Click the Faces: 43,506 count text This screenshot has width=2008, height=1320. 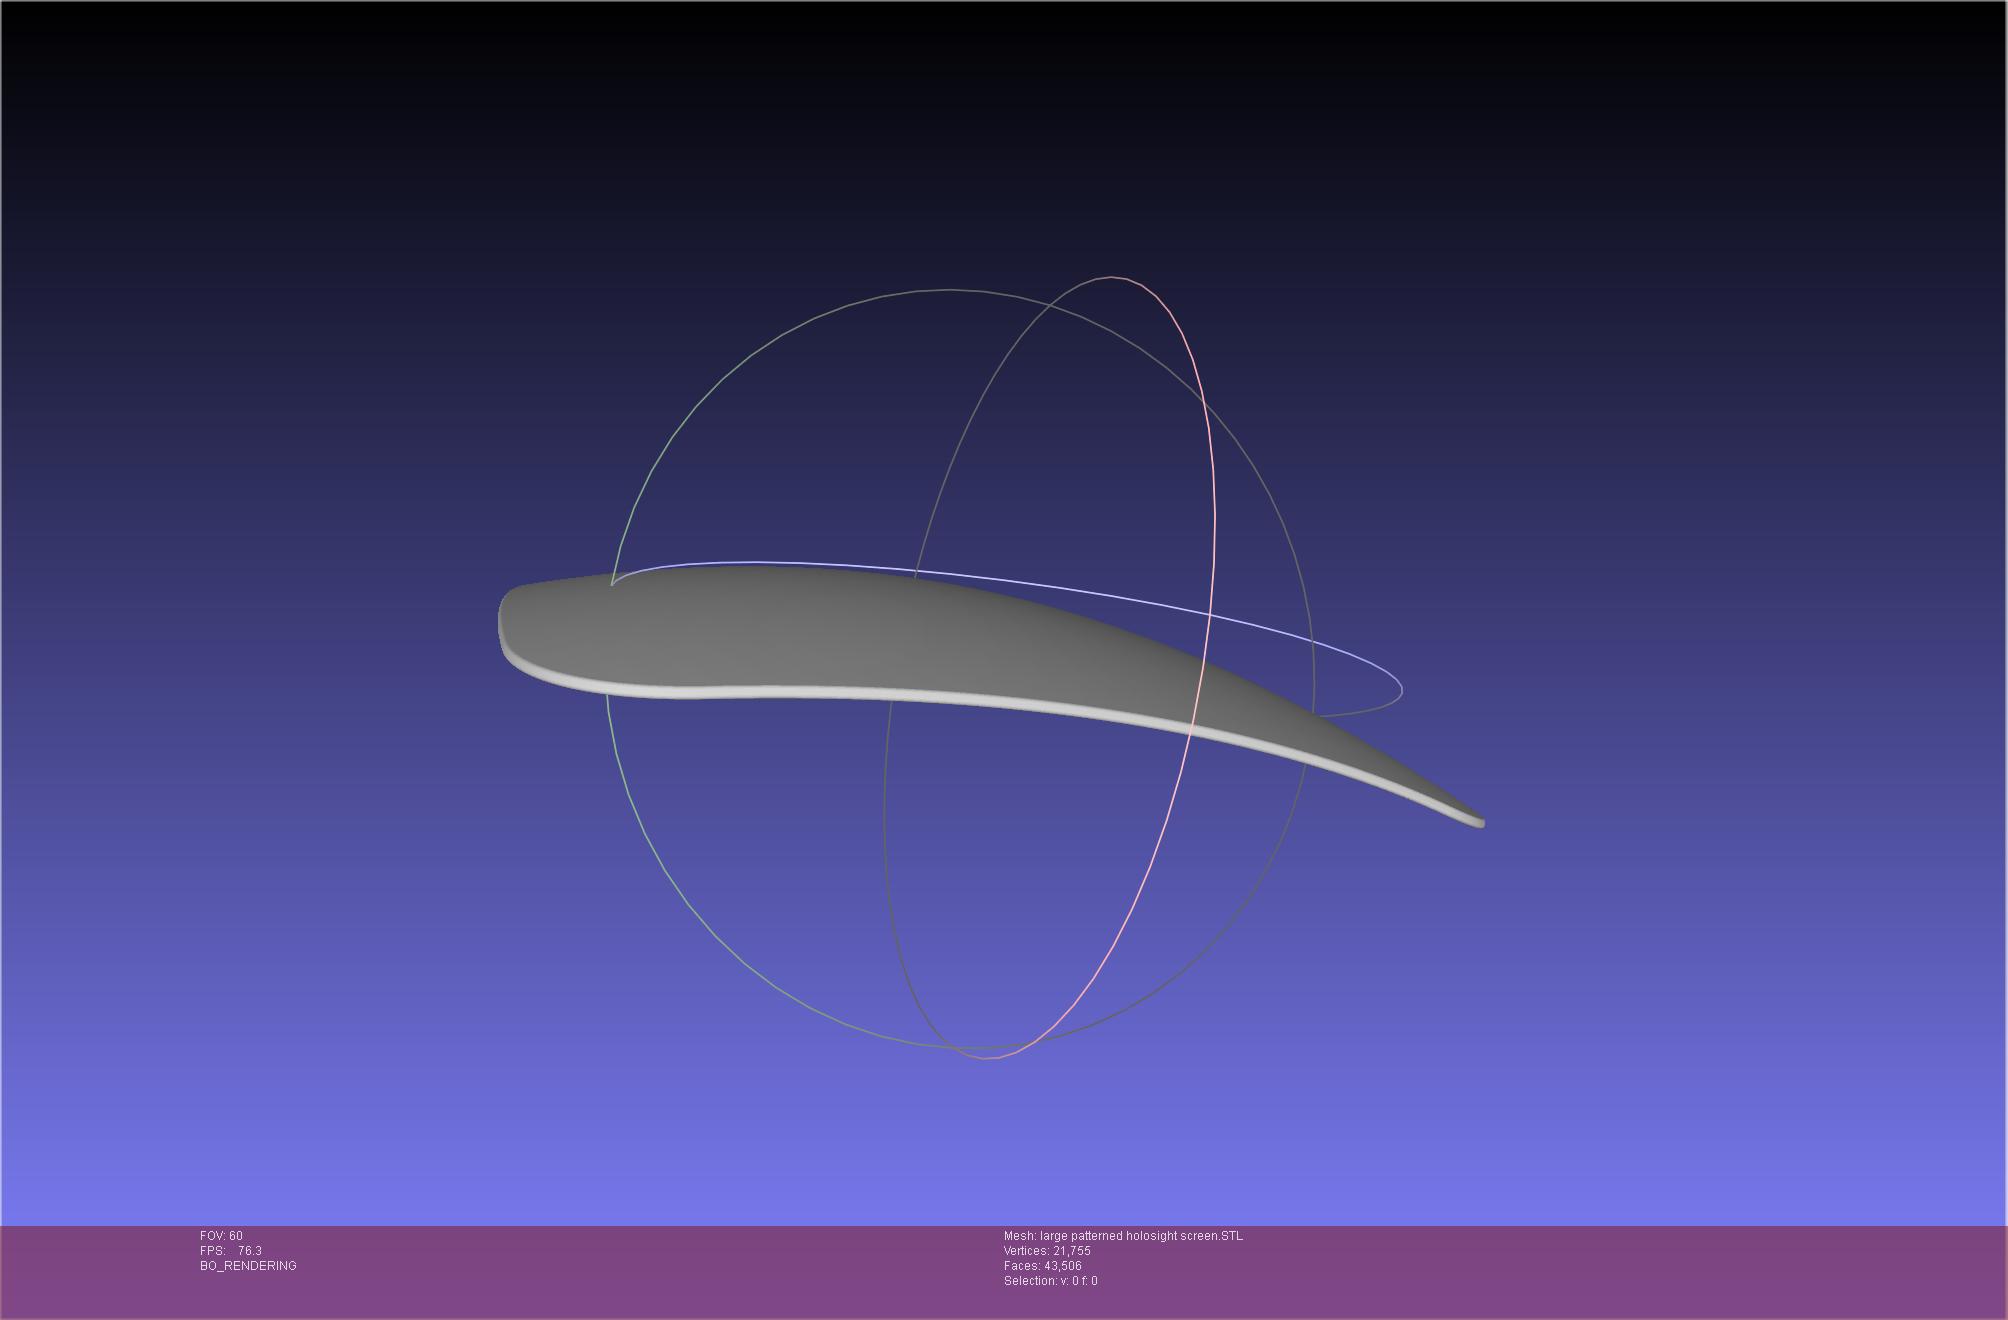[1043, 1266]
